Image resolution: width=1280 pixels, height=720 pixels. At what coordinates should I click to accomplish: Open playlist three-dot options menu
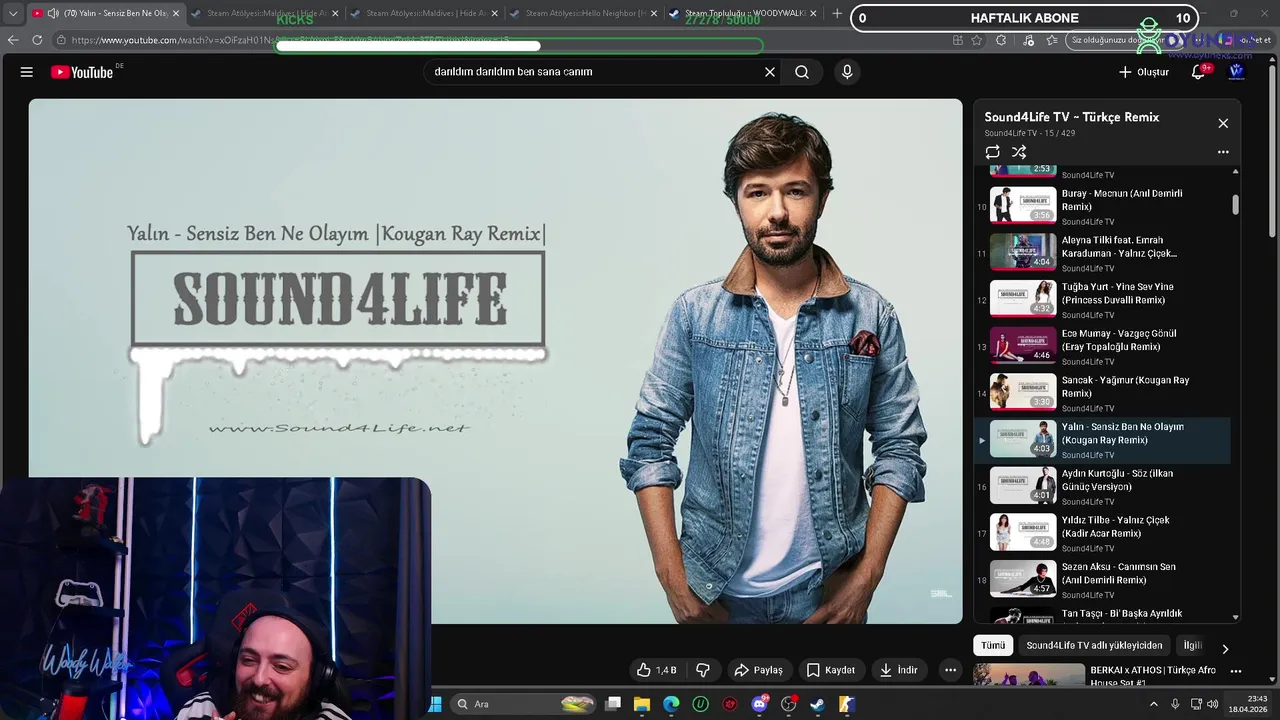1223,152
